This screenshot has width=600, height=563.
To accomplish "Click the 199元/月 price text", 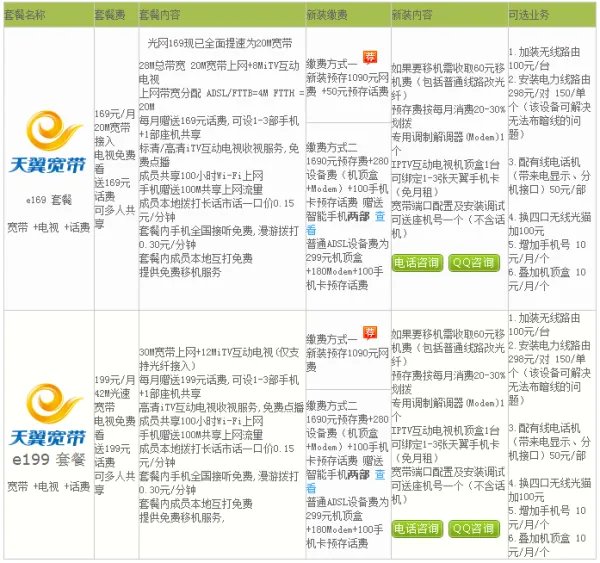I will 115,380.
